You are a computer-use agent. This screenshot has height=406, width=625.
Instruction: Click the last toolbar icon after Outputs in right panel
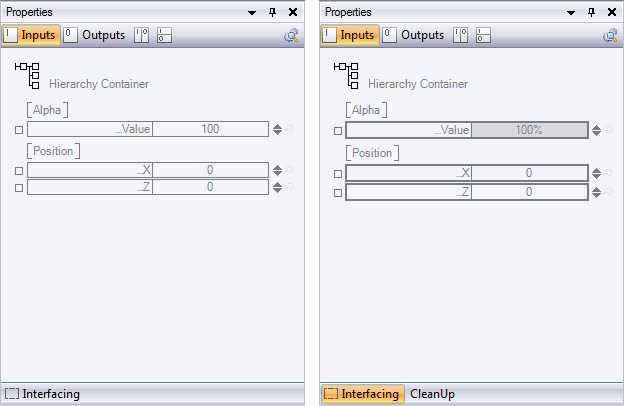484,35
